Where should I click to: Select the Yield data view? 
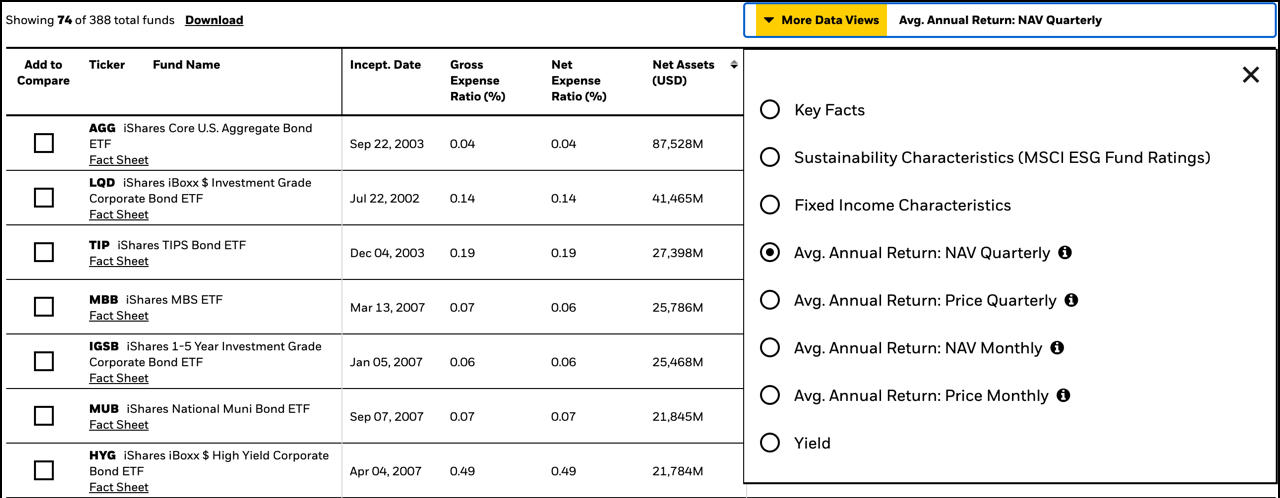click(770, 443)
